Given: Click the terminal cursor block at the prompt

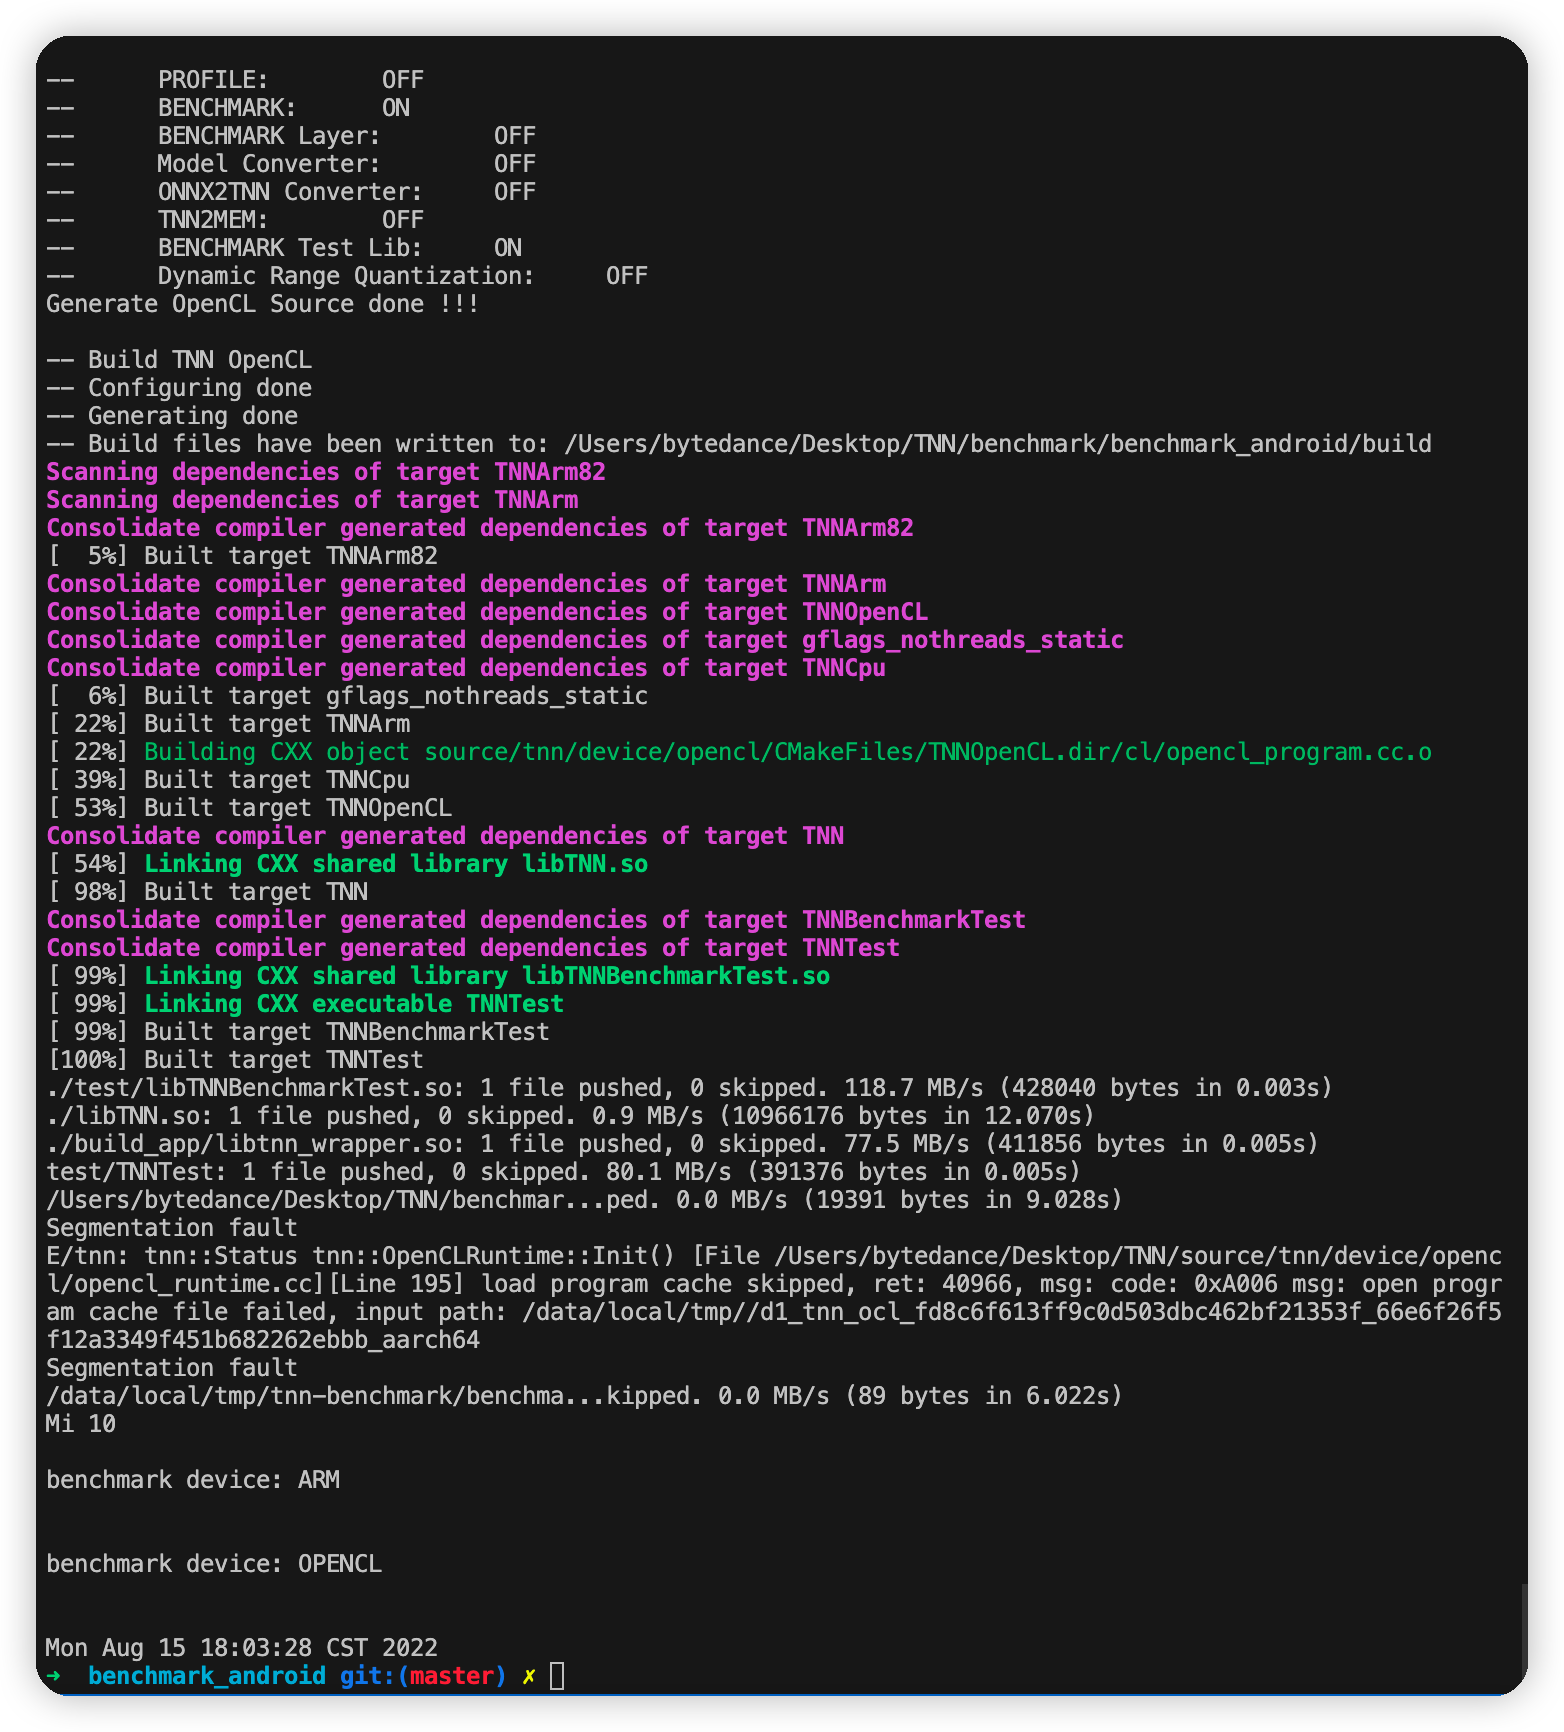Looking at the screenshot, I should pyautogui.click(x=557, y=1676).
